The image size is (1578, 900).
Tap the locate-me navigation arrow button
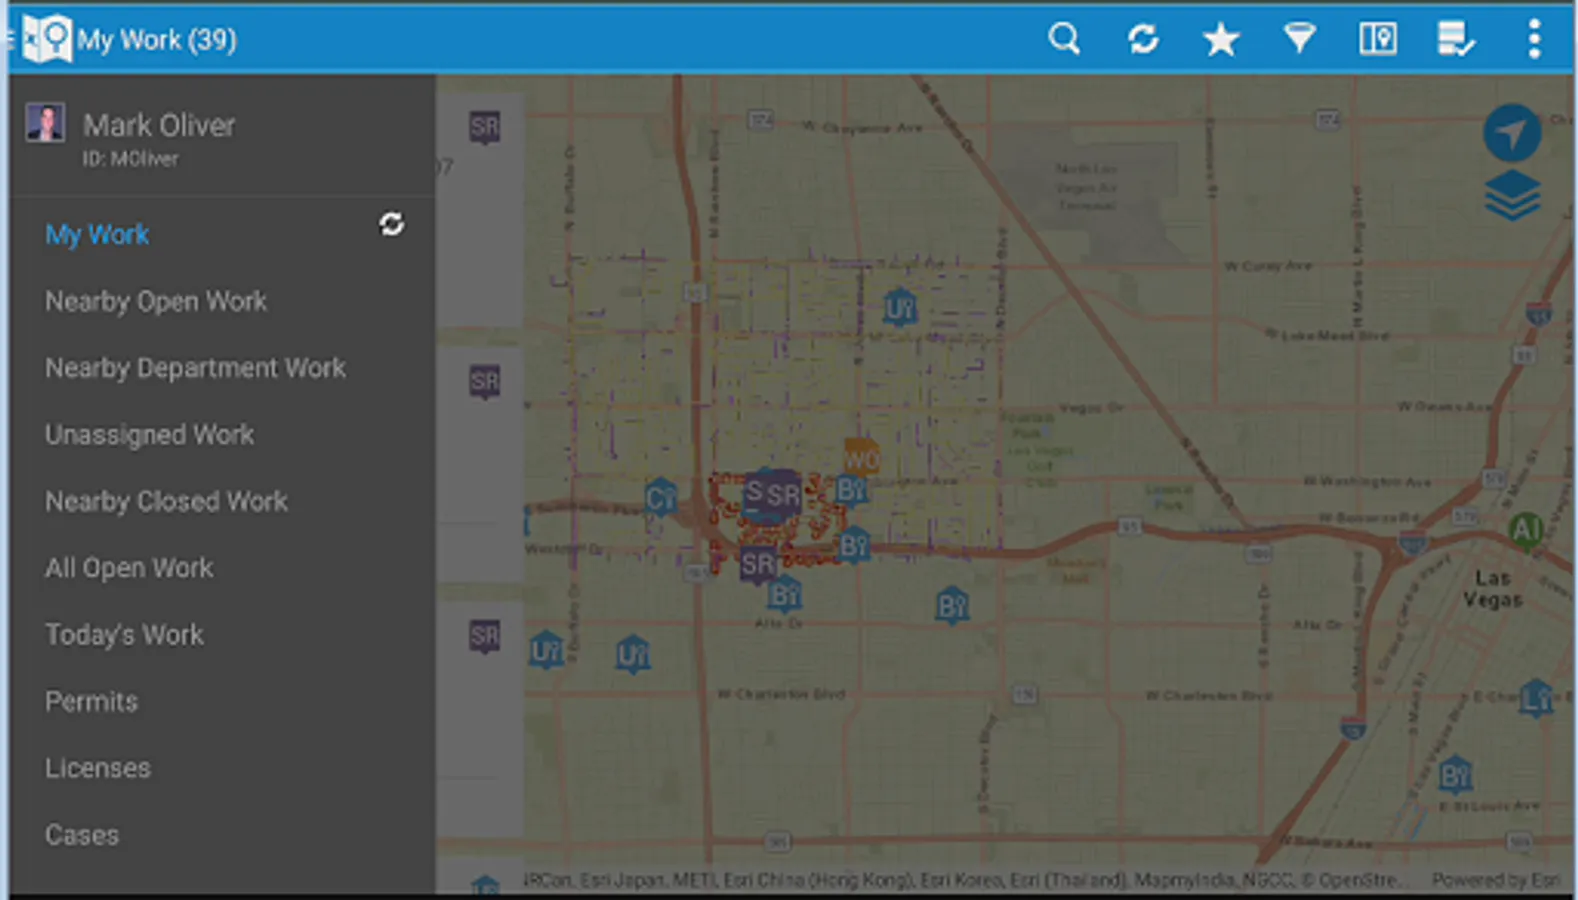coord(1511,133)
